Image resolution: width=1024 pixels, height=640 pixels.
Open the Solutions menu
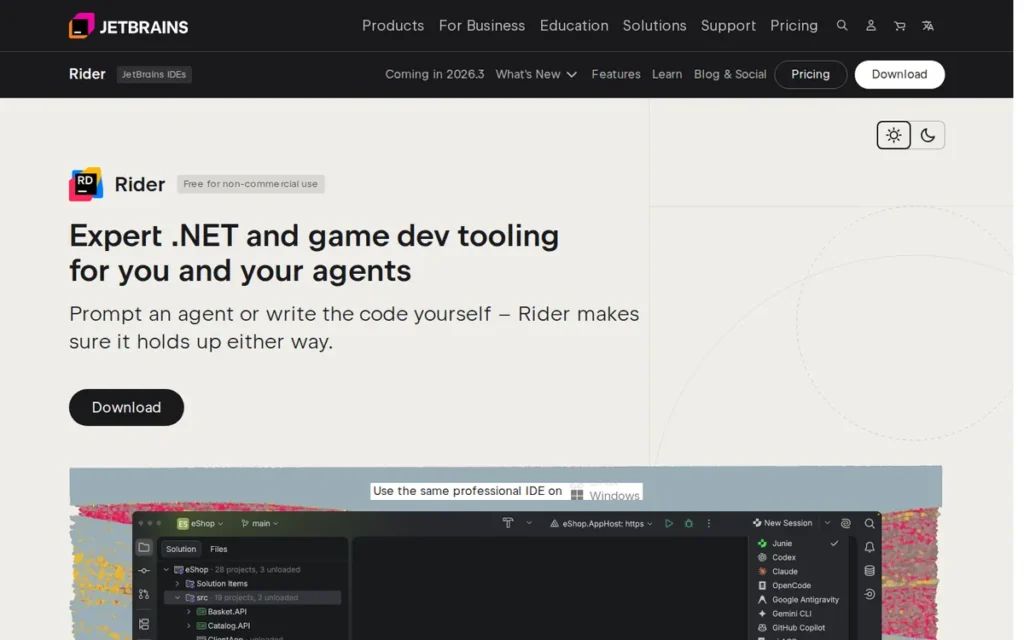coord(654,25)
